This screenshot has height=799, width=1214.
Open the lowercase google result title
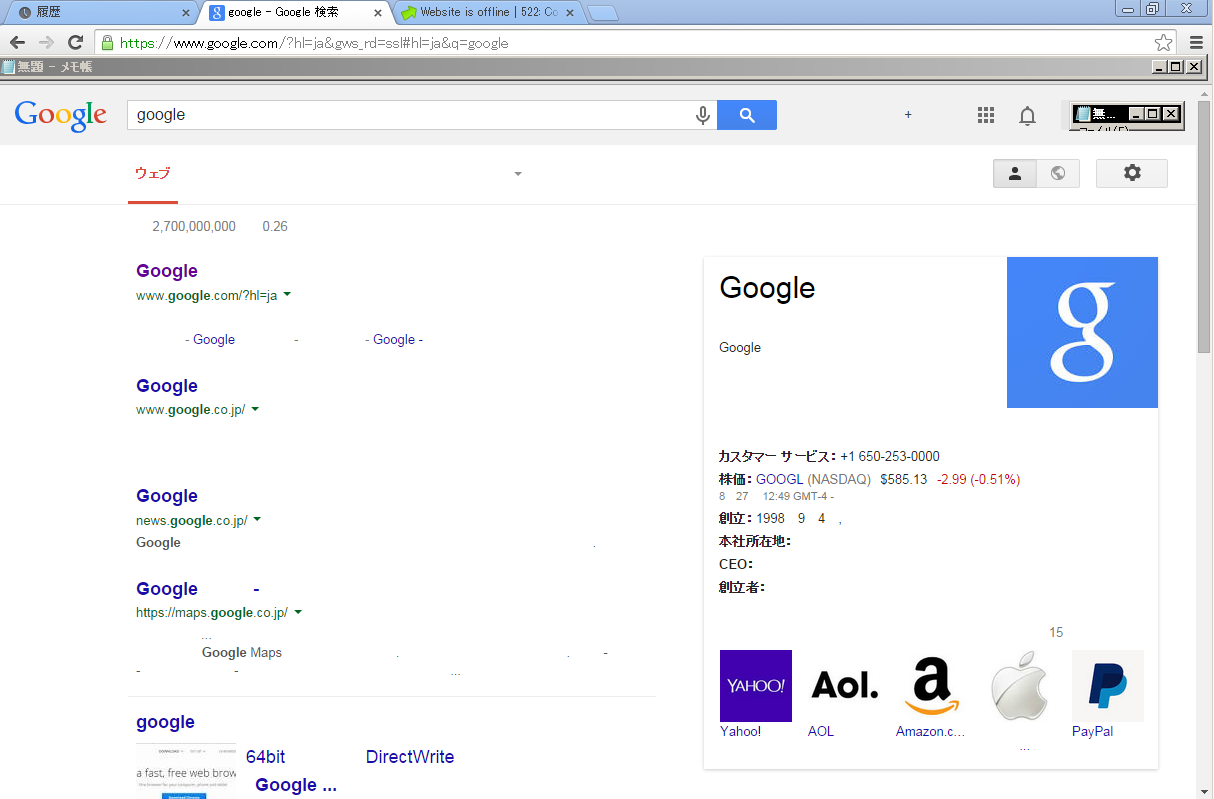click(x=165, y=722)
